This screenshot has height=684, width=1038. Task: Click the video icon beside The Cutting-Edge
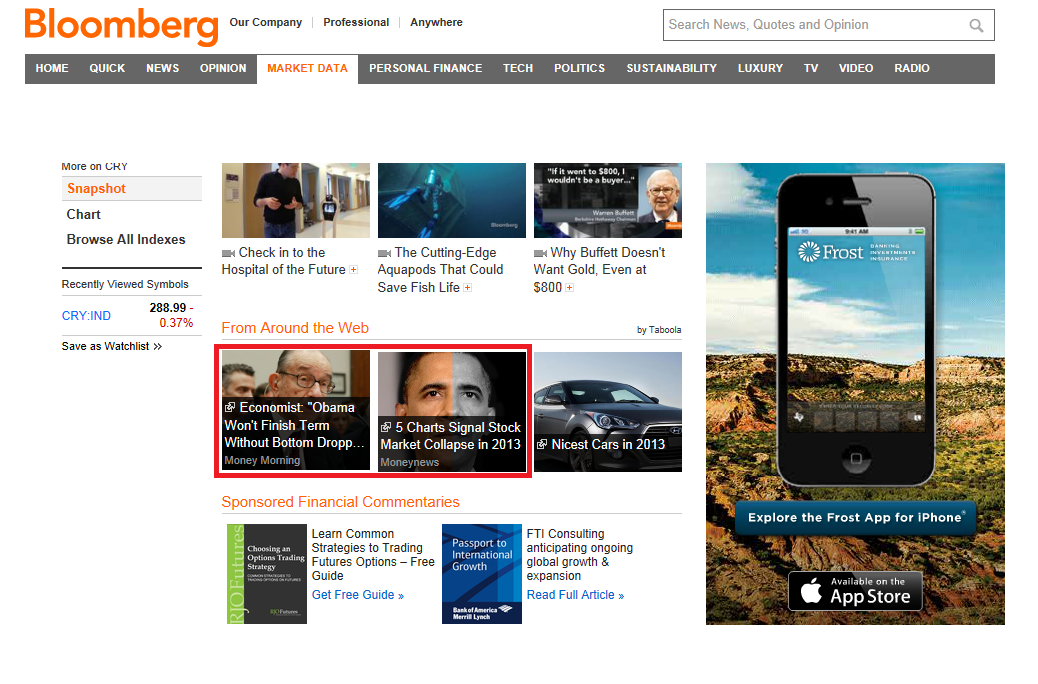[x=385, y=253]
